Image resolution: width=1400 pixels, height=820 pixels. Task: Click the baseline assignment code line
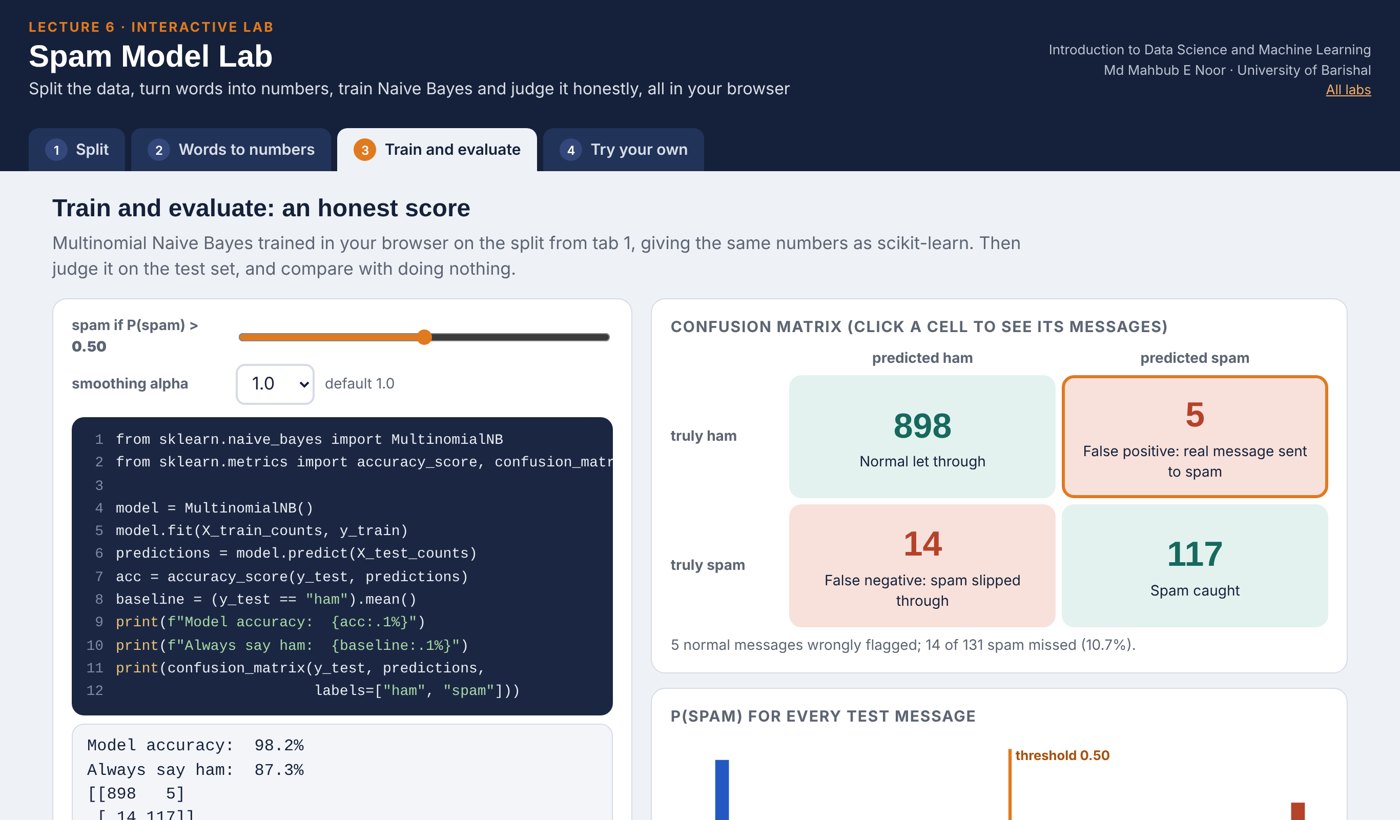click(266, 600)
